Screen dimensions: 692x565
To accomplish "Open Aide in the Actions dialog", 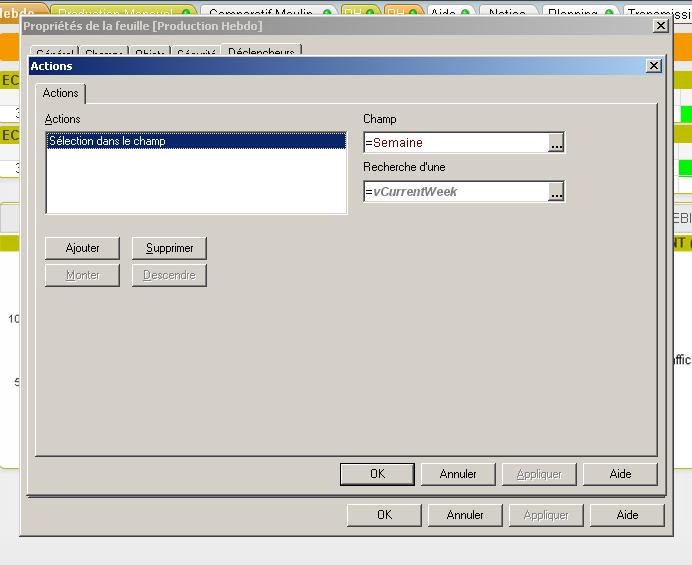I will pyautogui.click(x=620, y=474).
